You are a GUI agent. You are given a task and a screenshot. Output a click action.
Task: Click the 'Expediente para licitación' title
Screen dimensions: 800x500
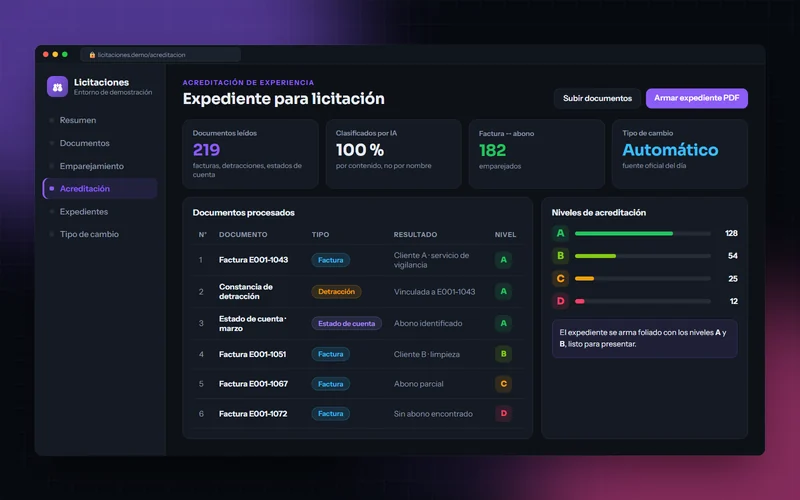pos(284,98)
